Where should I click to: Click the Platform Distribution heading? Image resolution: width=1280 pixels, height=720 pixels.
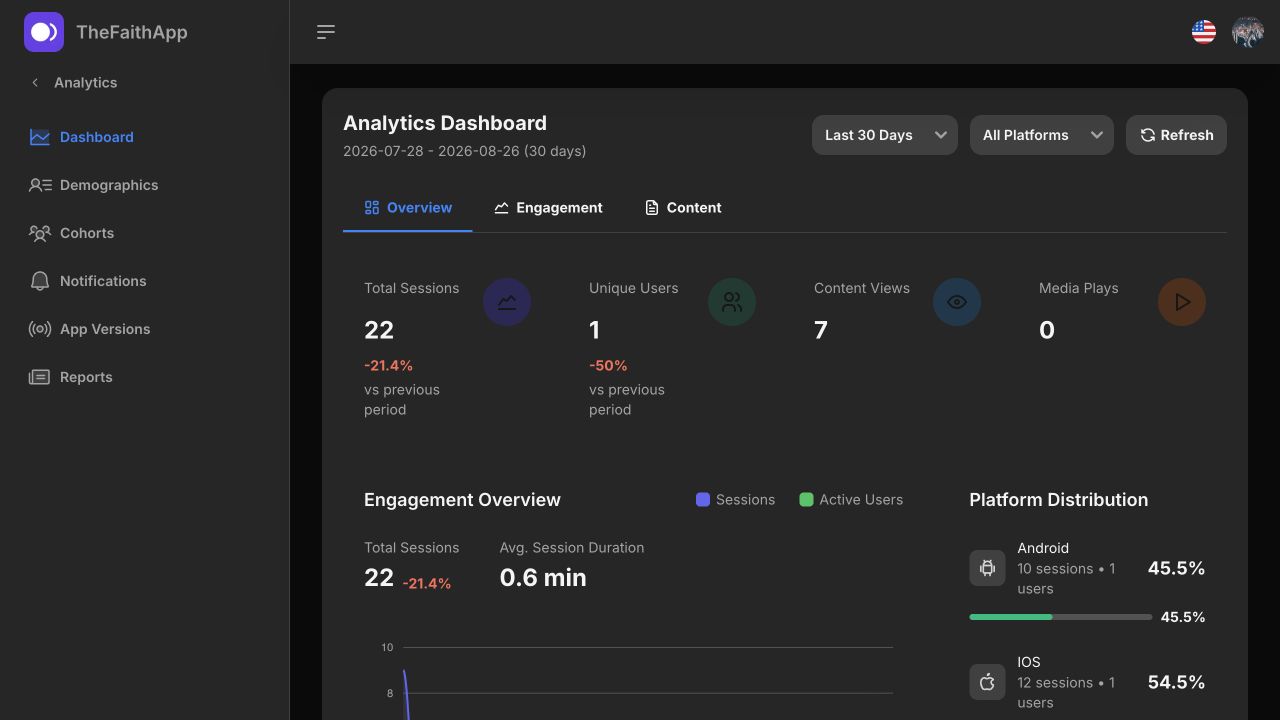[x=1059, y=500]
